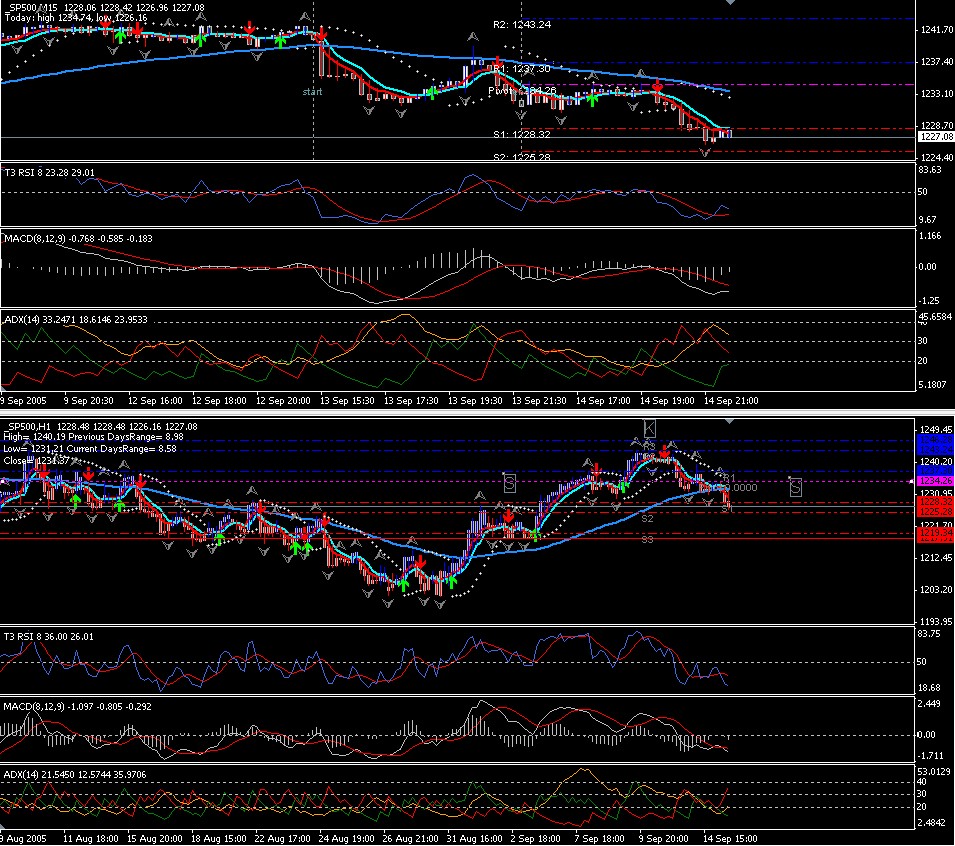Select the boxed K marker on H1 chart
Viewport: 955px width, 846px height.
pyautogui.click(x=649, y=428)
